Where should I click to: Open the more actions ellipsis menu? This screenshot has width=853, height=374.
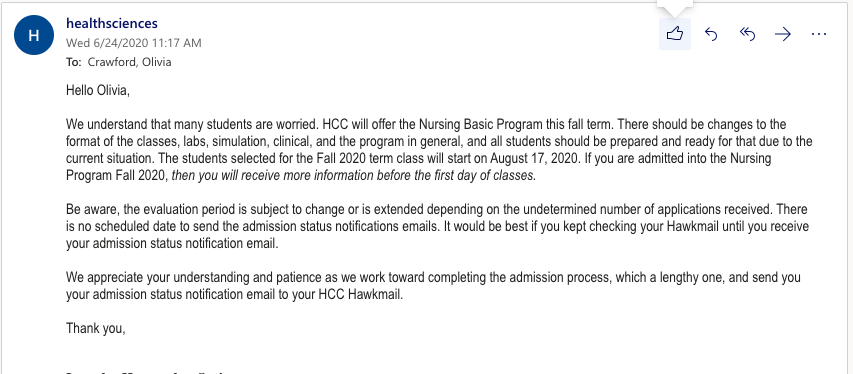(819, 34)
